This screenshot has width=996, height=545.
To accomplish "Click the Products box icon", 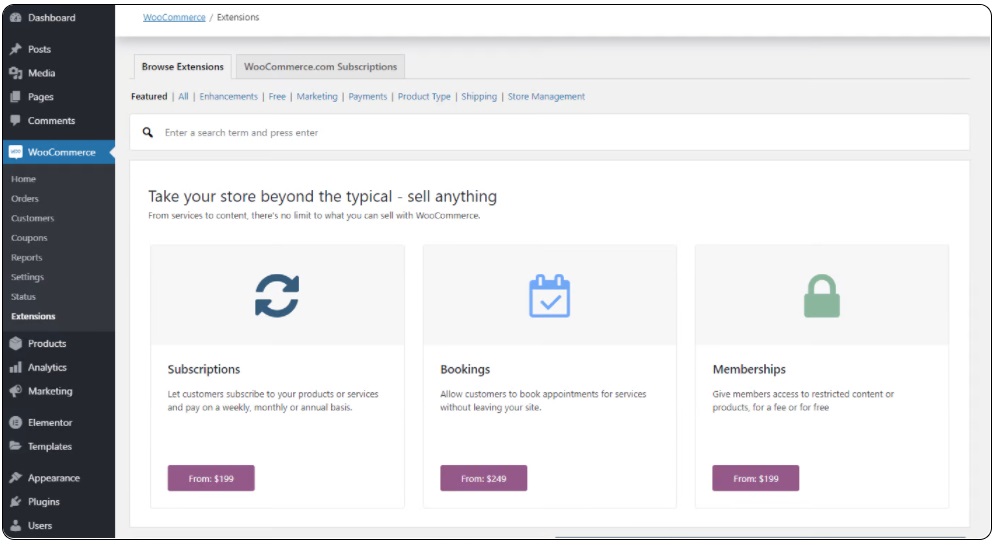I will click(16, 344).
